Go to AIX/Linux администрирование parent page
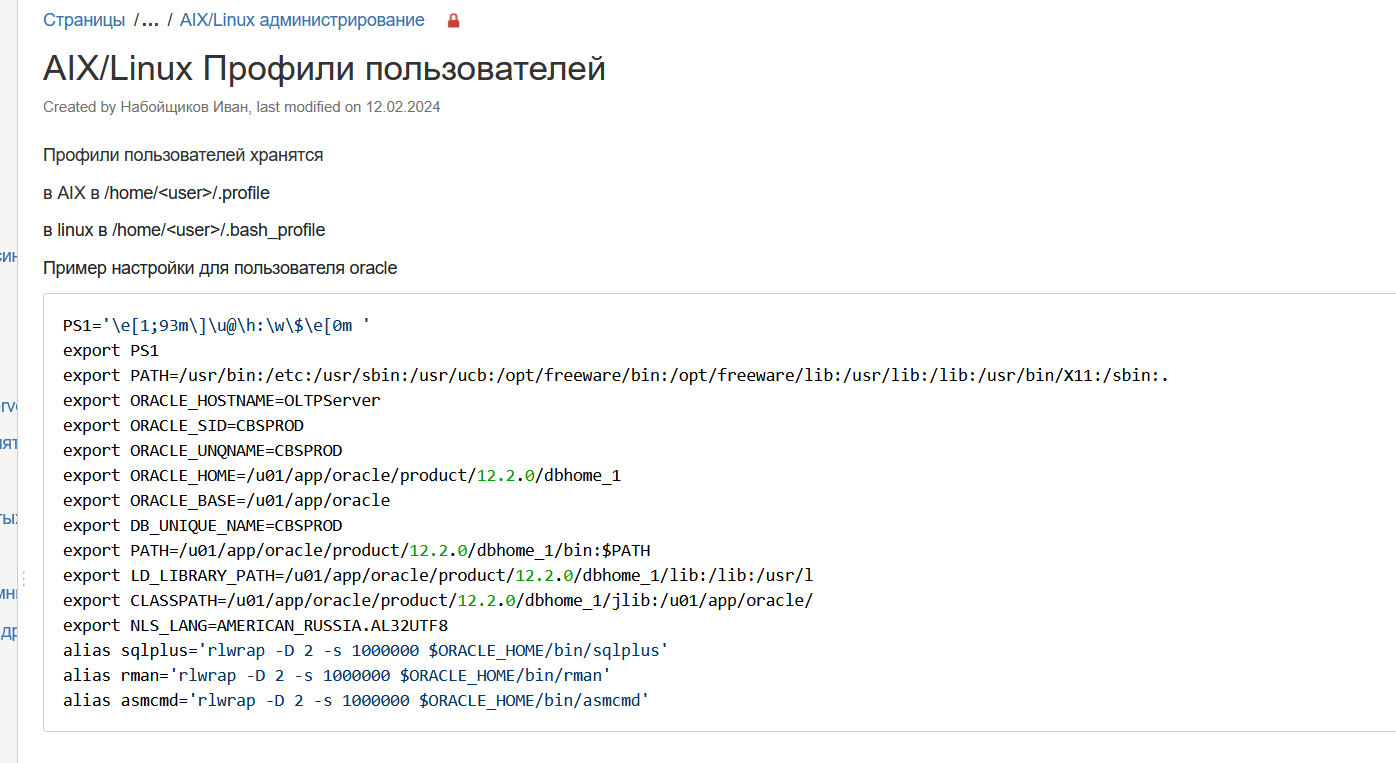Viewport: 1396px width, 763px height. tap(302, 20)
